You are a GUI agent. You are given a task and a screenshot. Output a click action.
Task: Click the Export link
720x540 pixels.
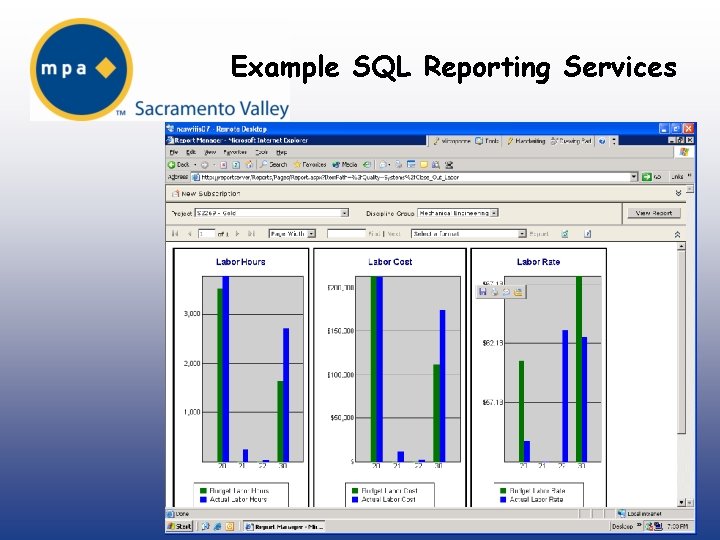click(539, 234)
